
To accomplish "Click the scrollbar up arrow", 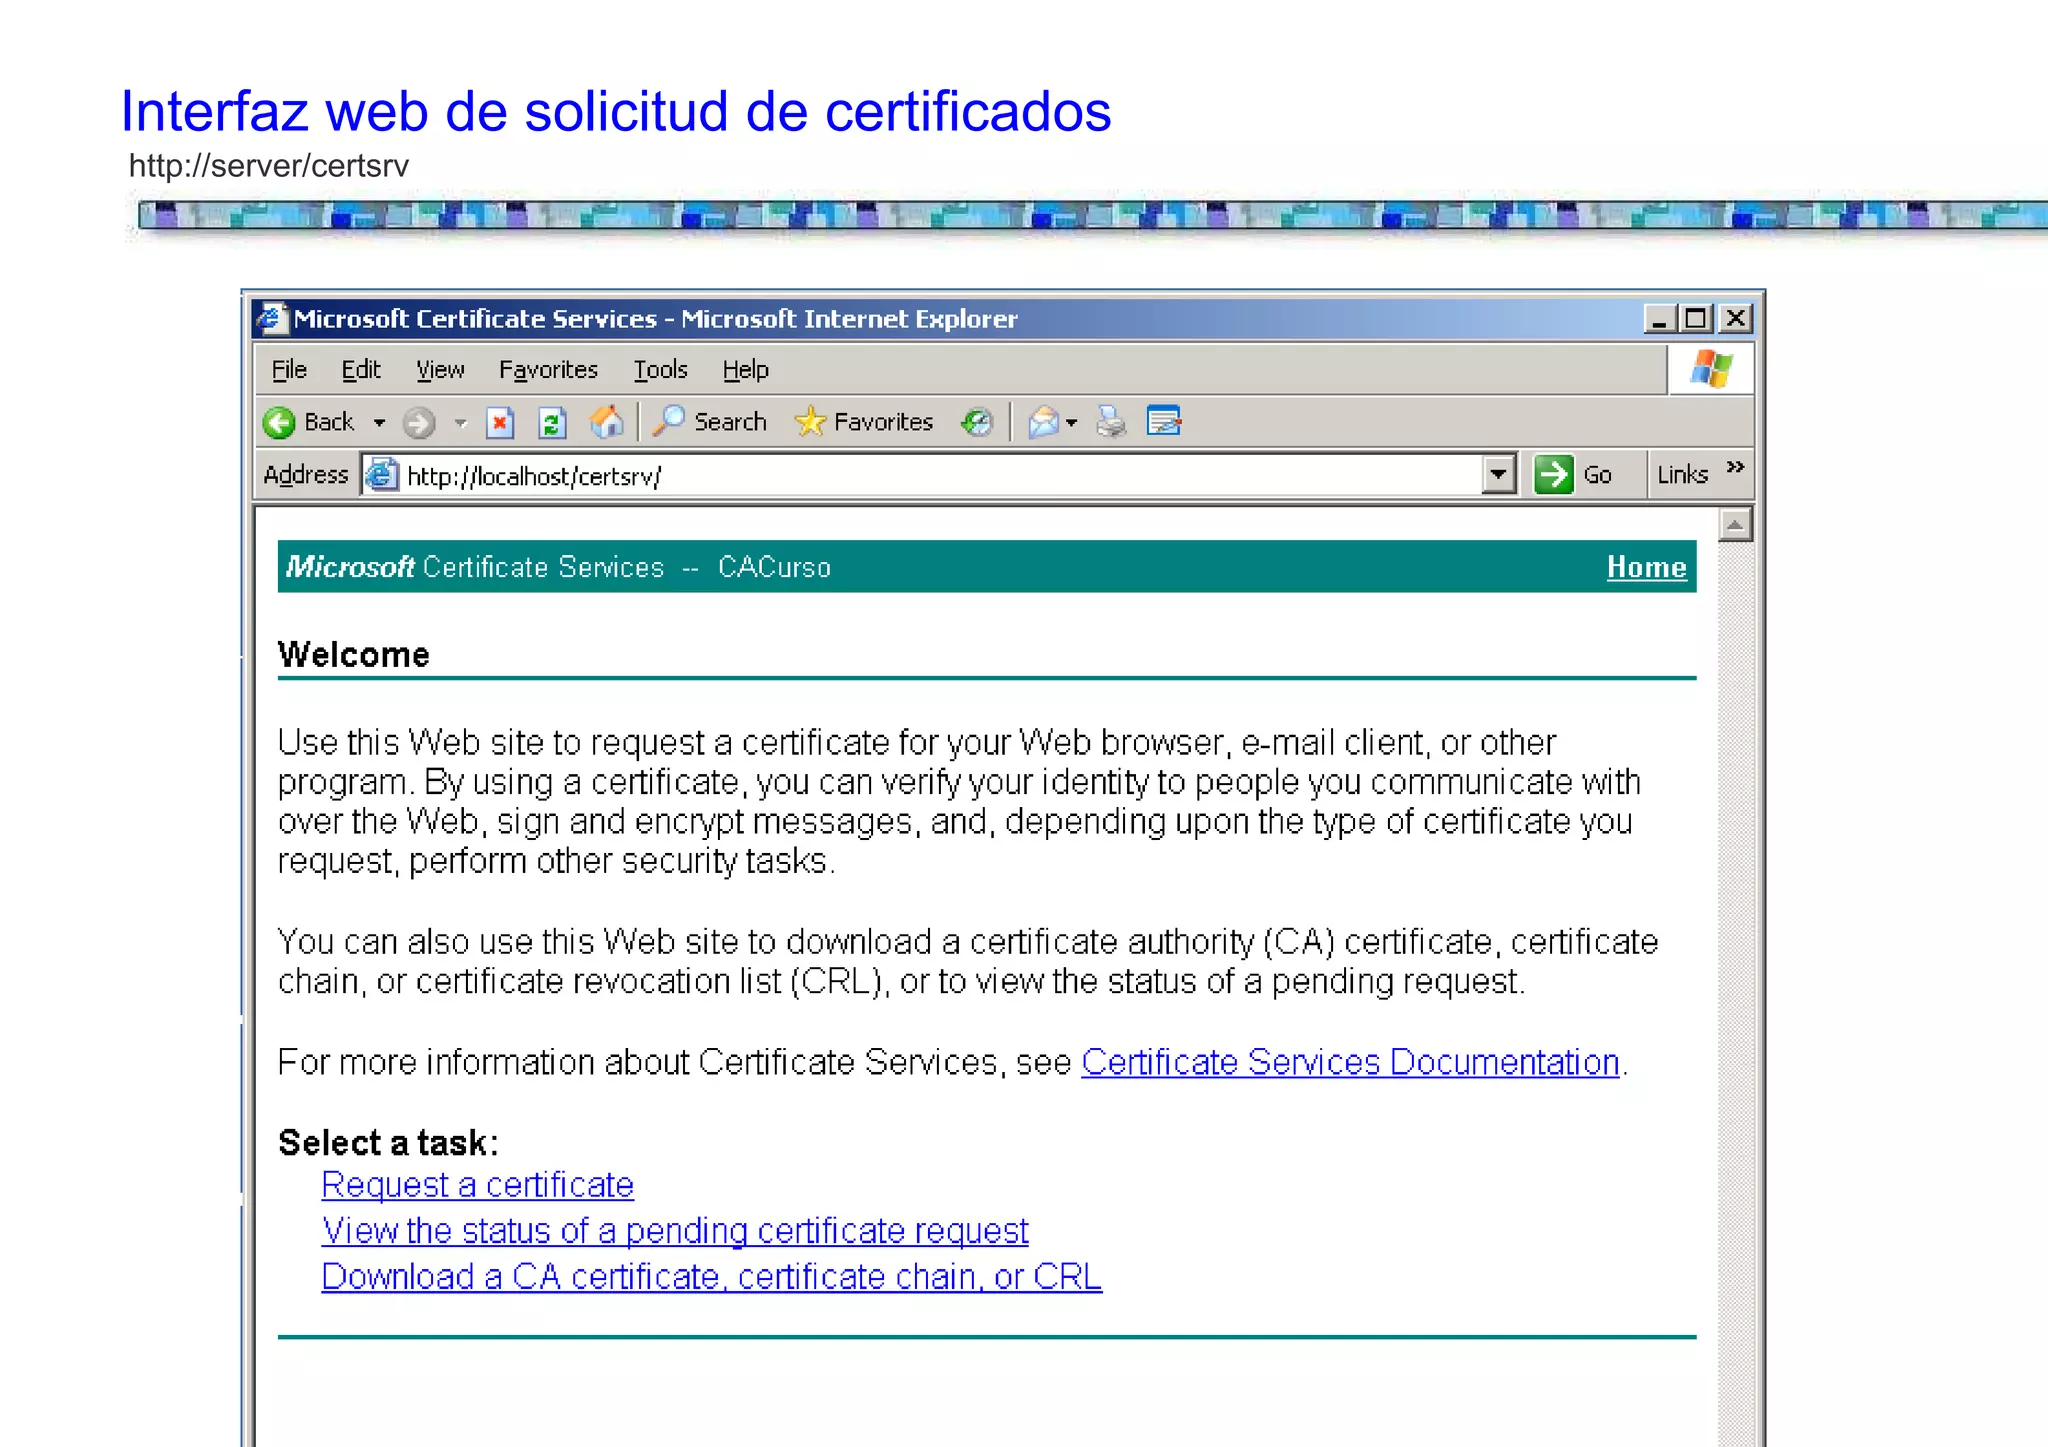I will [x=1735, y=525].
